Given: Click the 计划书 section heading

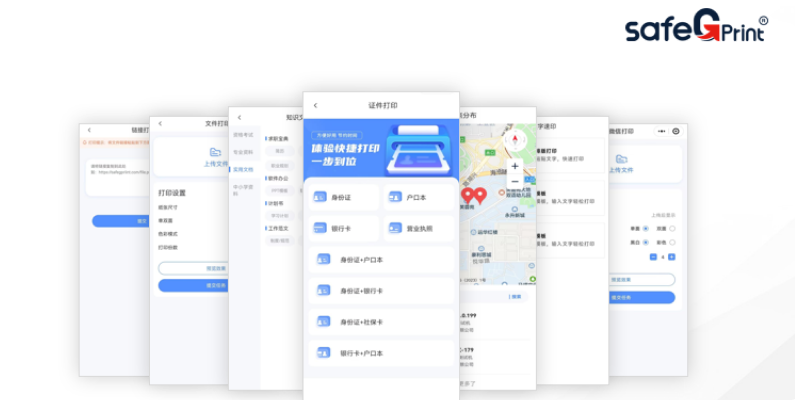Looking at the screenshot, I should (x=277, y=203).
